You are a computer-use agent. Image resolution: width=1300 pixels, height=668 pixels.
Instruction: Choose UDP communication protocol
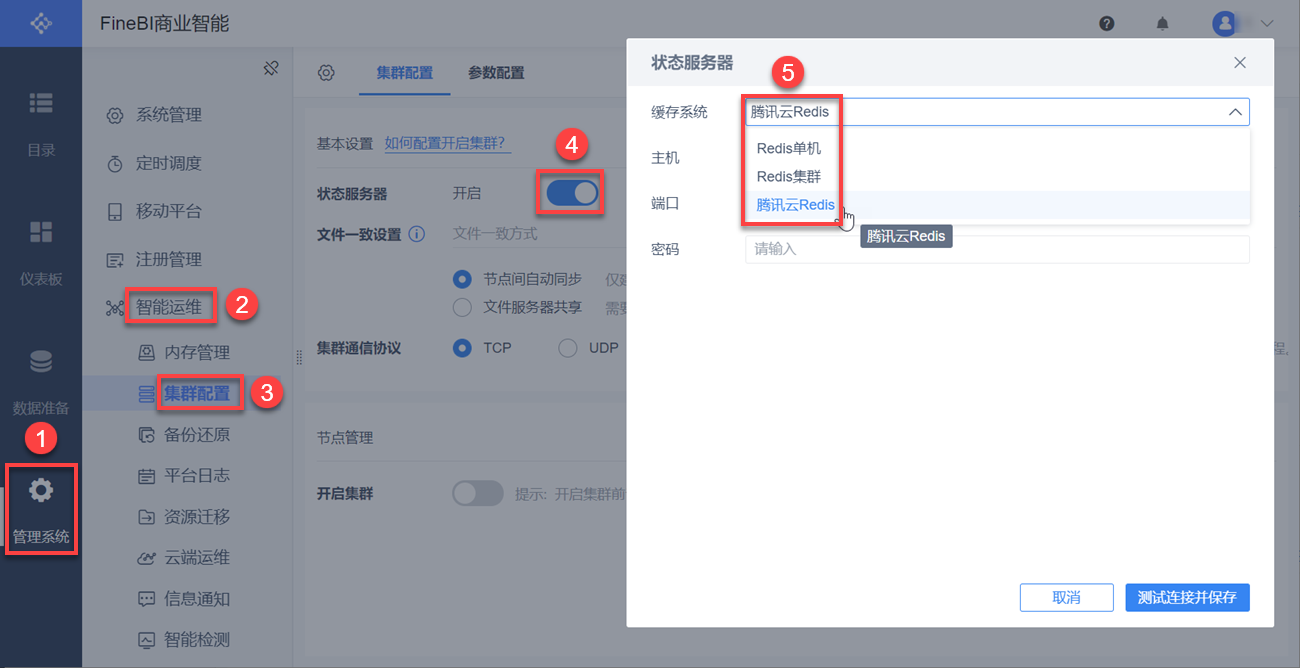(x=568, y=348)
